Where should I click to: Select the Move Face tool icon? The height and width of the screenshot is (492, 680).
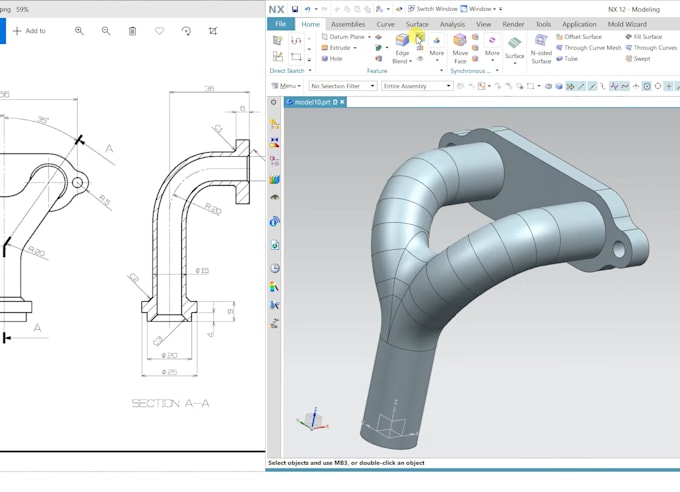460,40
